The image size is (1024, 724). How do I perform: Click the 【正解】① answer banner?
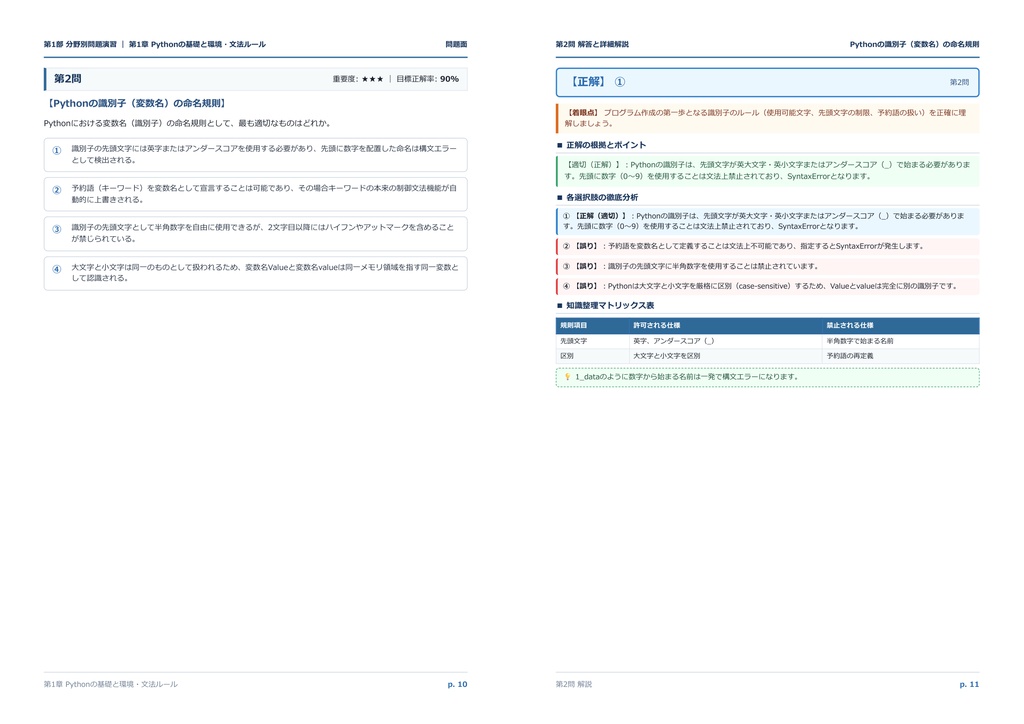[767, 82]
